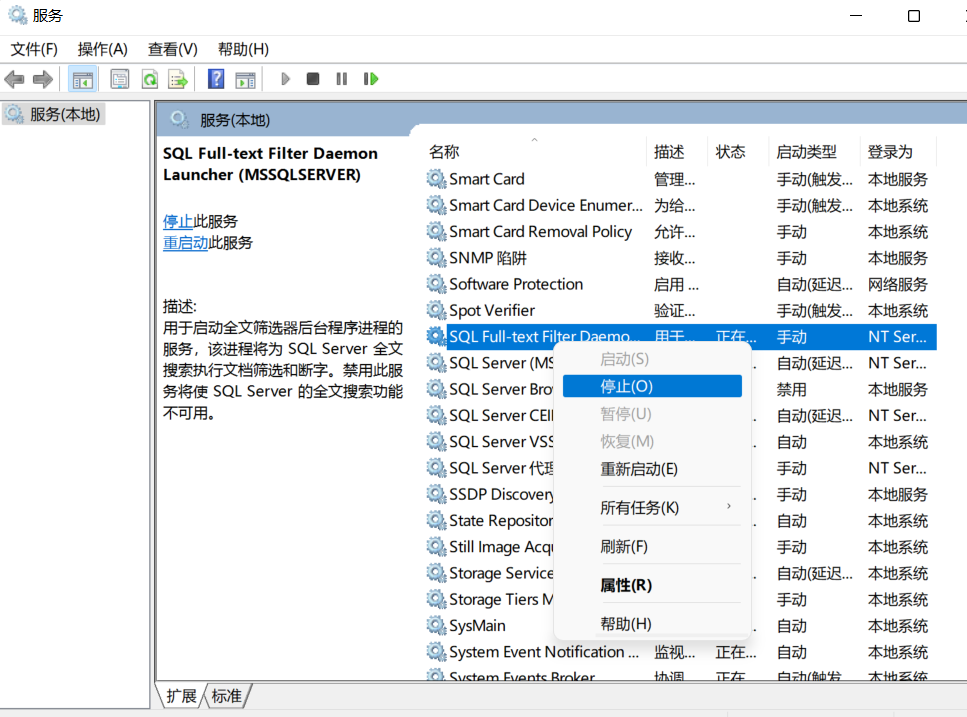Expand 所有任务(K) submenu arrow

coord(729,507)
